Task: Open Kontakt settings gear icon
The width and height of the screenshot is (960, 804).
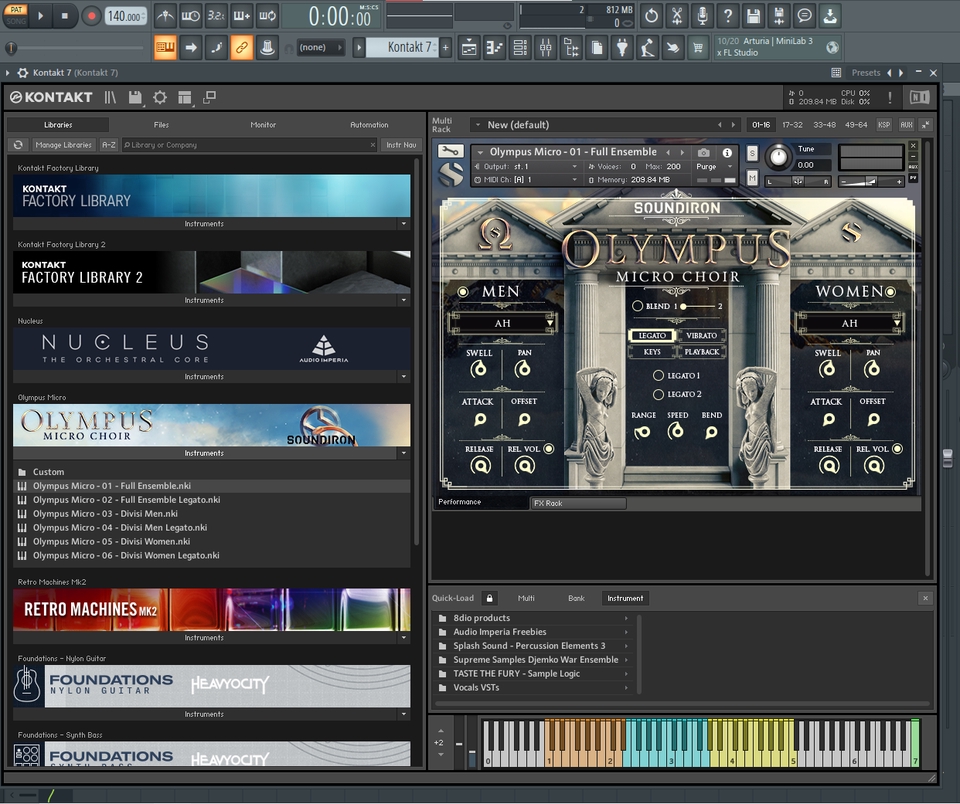Action: coord(160,97)
